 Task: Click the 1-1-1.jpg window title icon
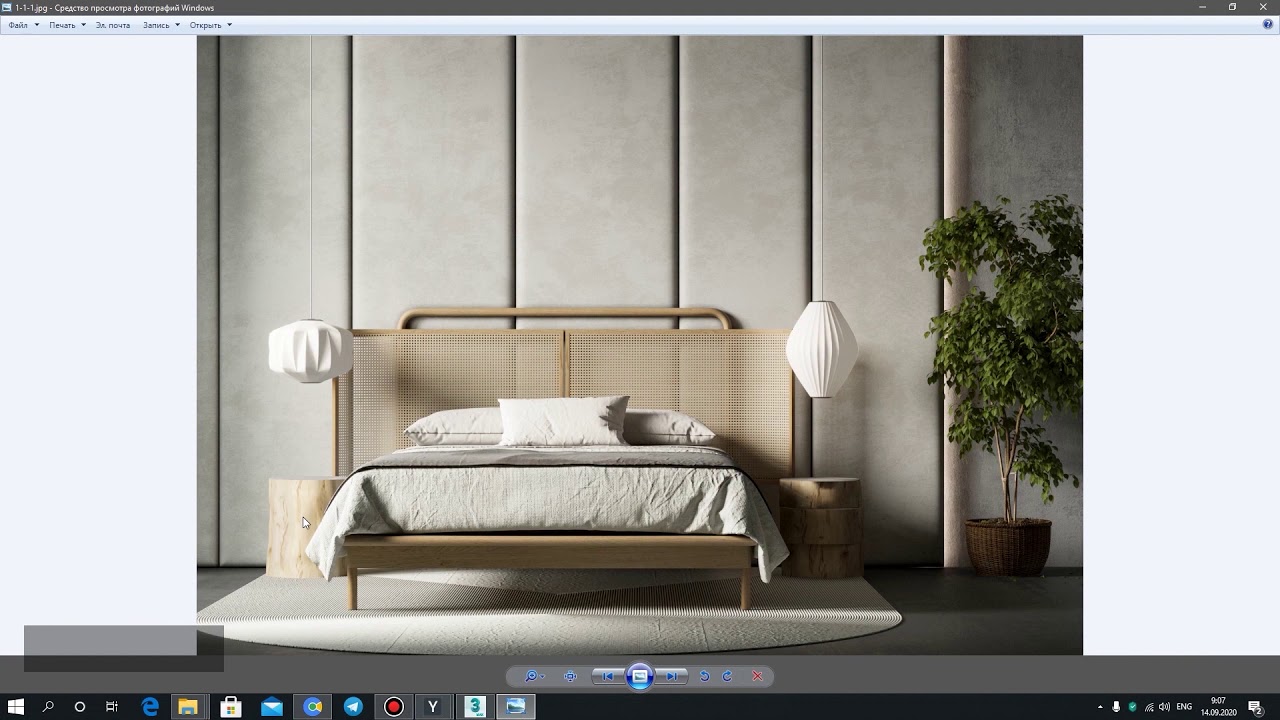(x=7, y=7)
